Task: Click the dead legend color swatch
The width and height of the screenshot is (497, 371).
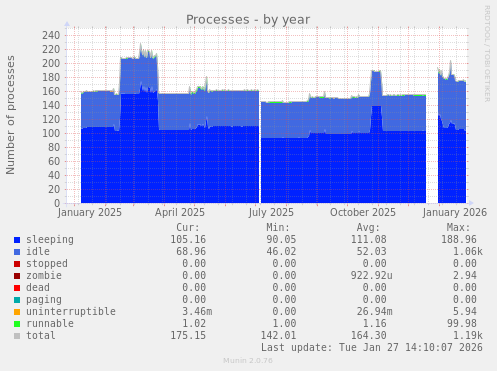Action: (x=17, y=288)
